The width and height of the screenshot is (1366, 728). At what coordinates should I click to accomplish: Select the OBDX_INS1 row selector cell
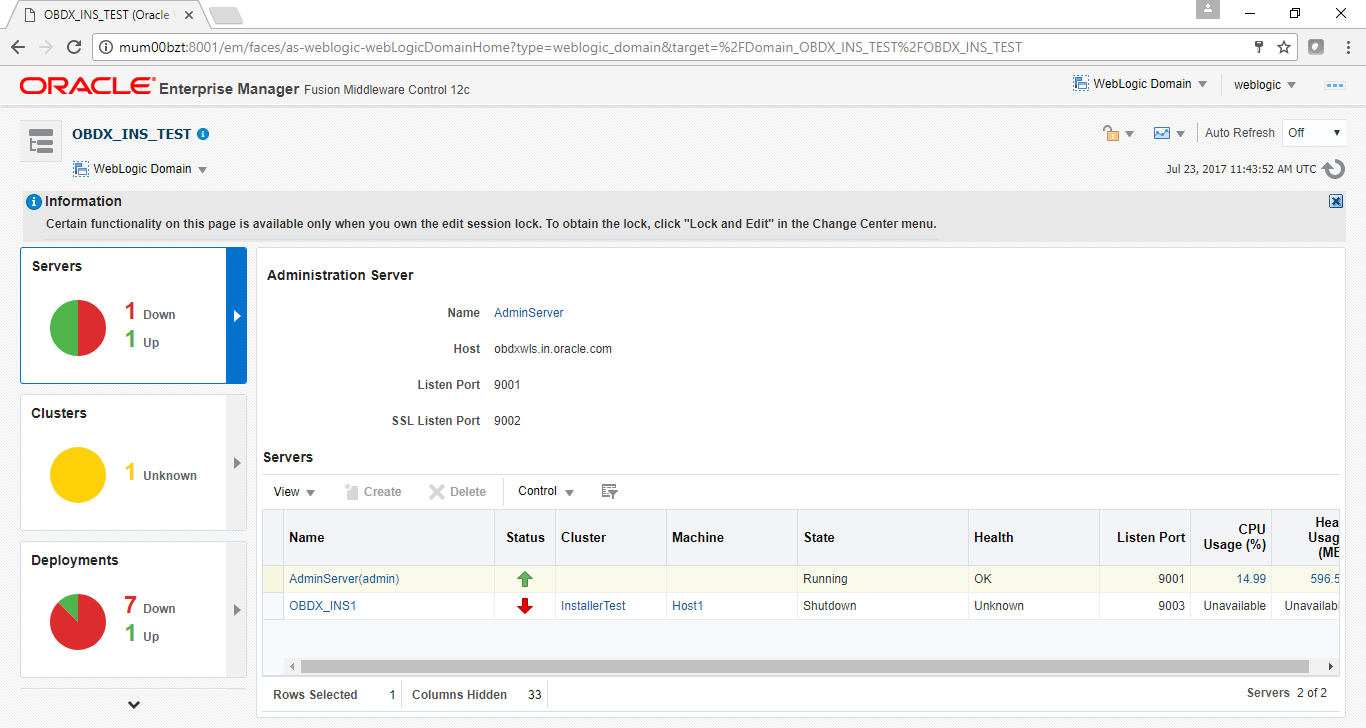tap(273, 606)
